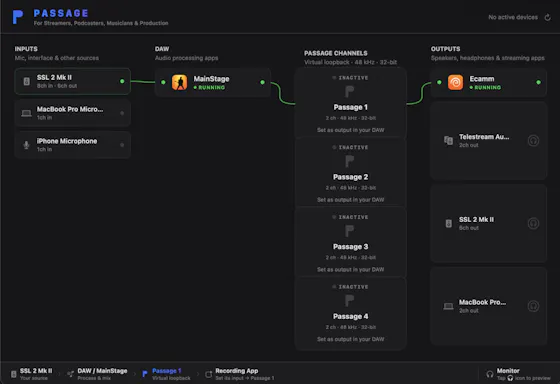Viewport: 560px width, 384px height.
Task: Click the Passage P logo icon
Action: click(18, 17)
